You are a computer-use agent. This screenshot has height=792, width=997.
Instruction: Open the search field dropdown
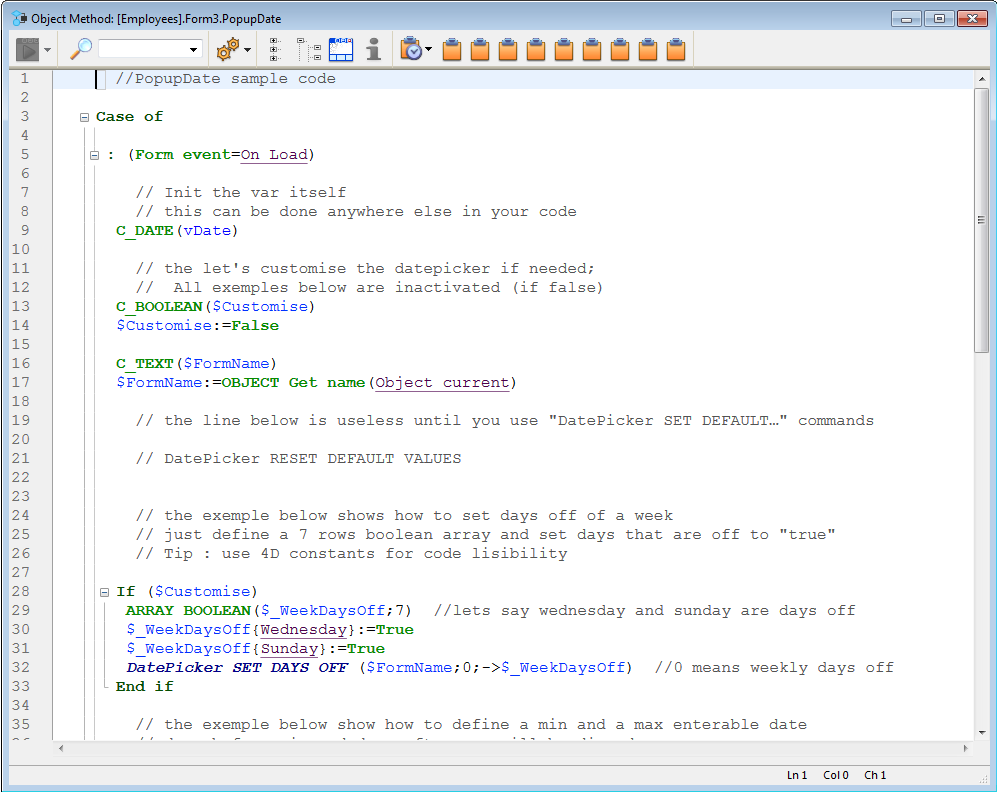coord(193,49)
